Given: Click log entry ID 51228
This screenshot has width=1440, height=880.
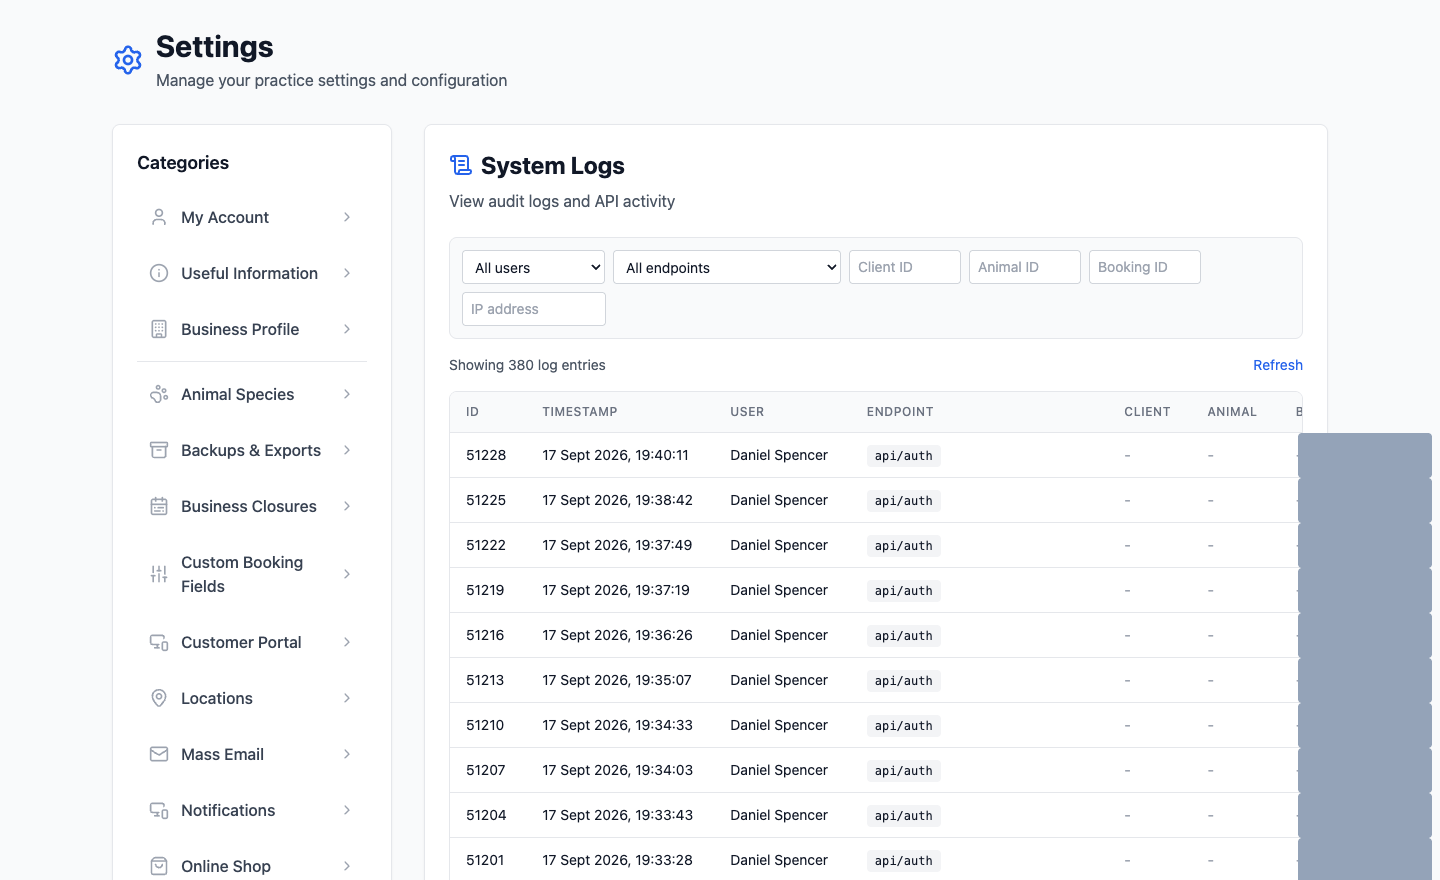Looking at the screenshot, I should pyautogui.click(x=486, y=455).
